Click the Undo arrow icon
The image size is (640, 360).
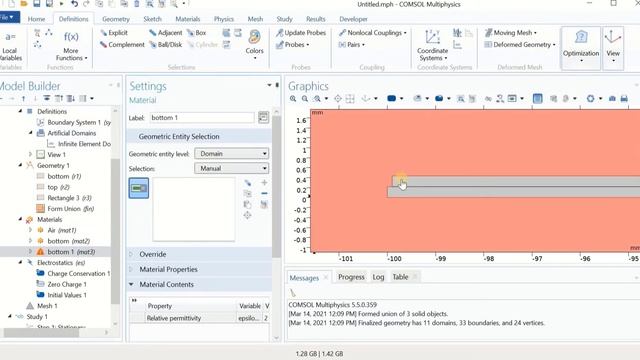coord(74,4)
